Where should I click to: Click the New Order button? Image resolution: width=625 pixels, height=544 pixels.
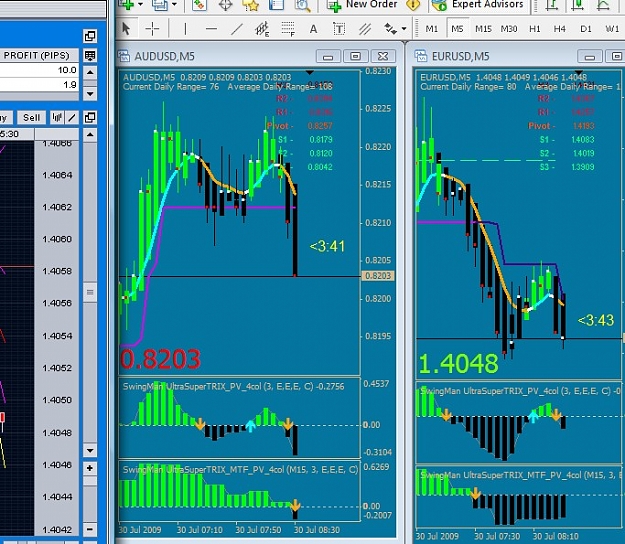coord(362,5)
